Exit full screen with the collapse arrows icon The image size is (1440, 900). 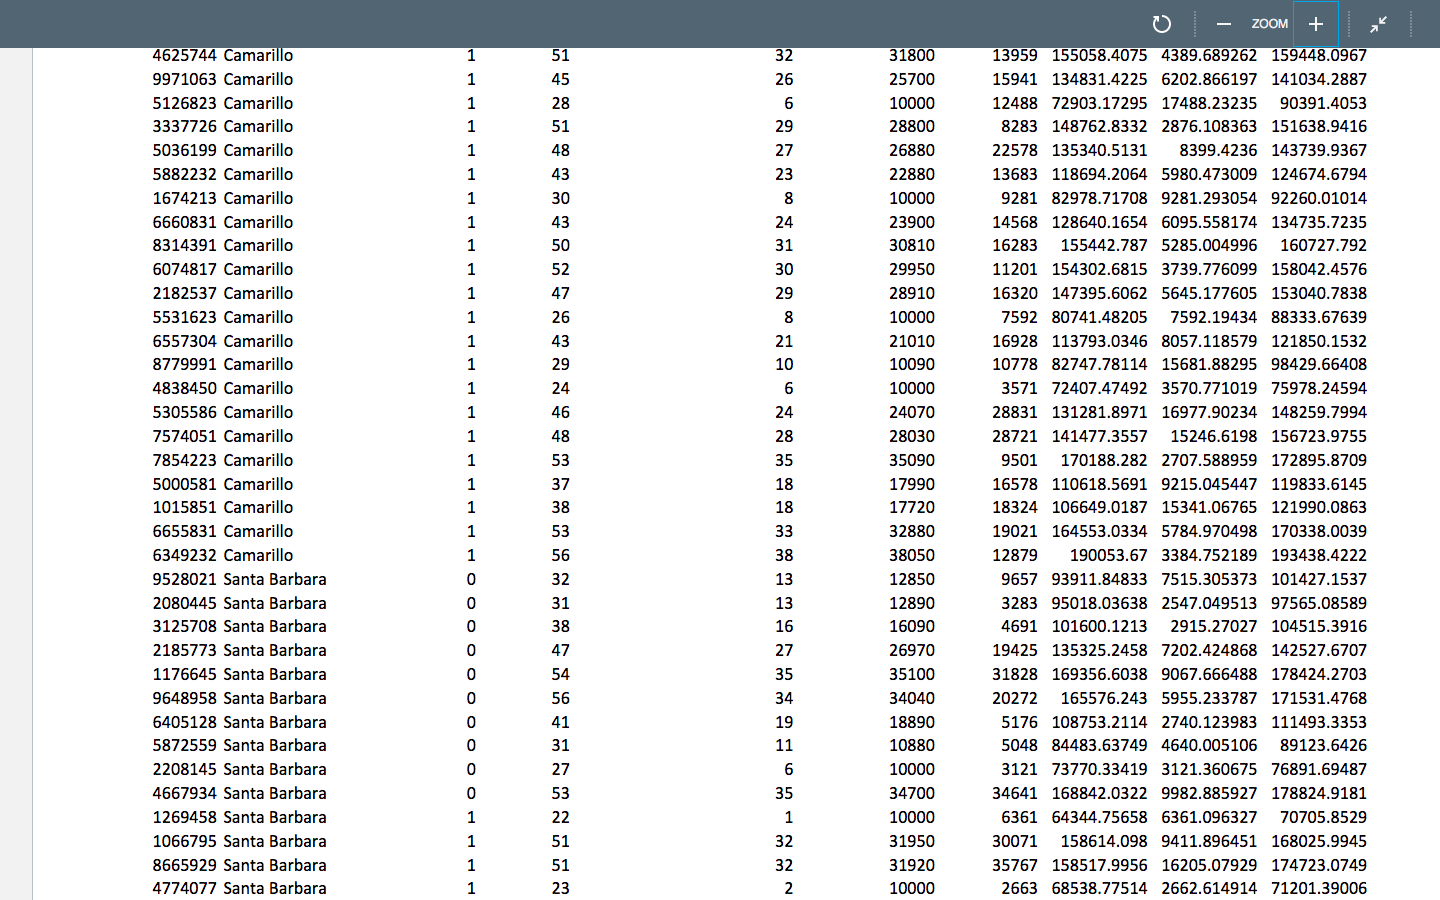point(1379,24)
